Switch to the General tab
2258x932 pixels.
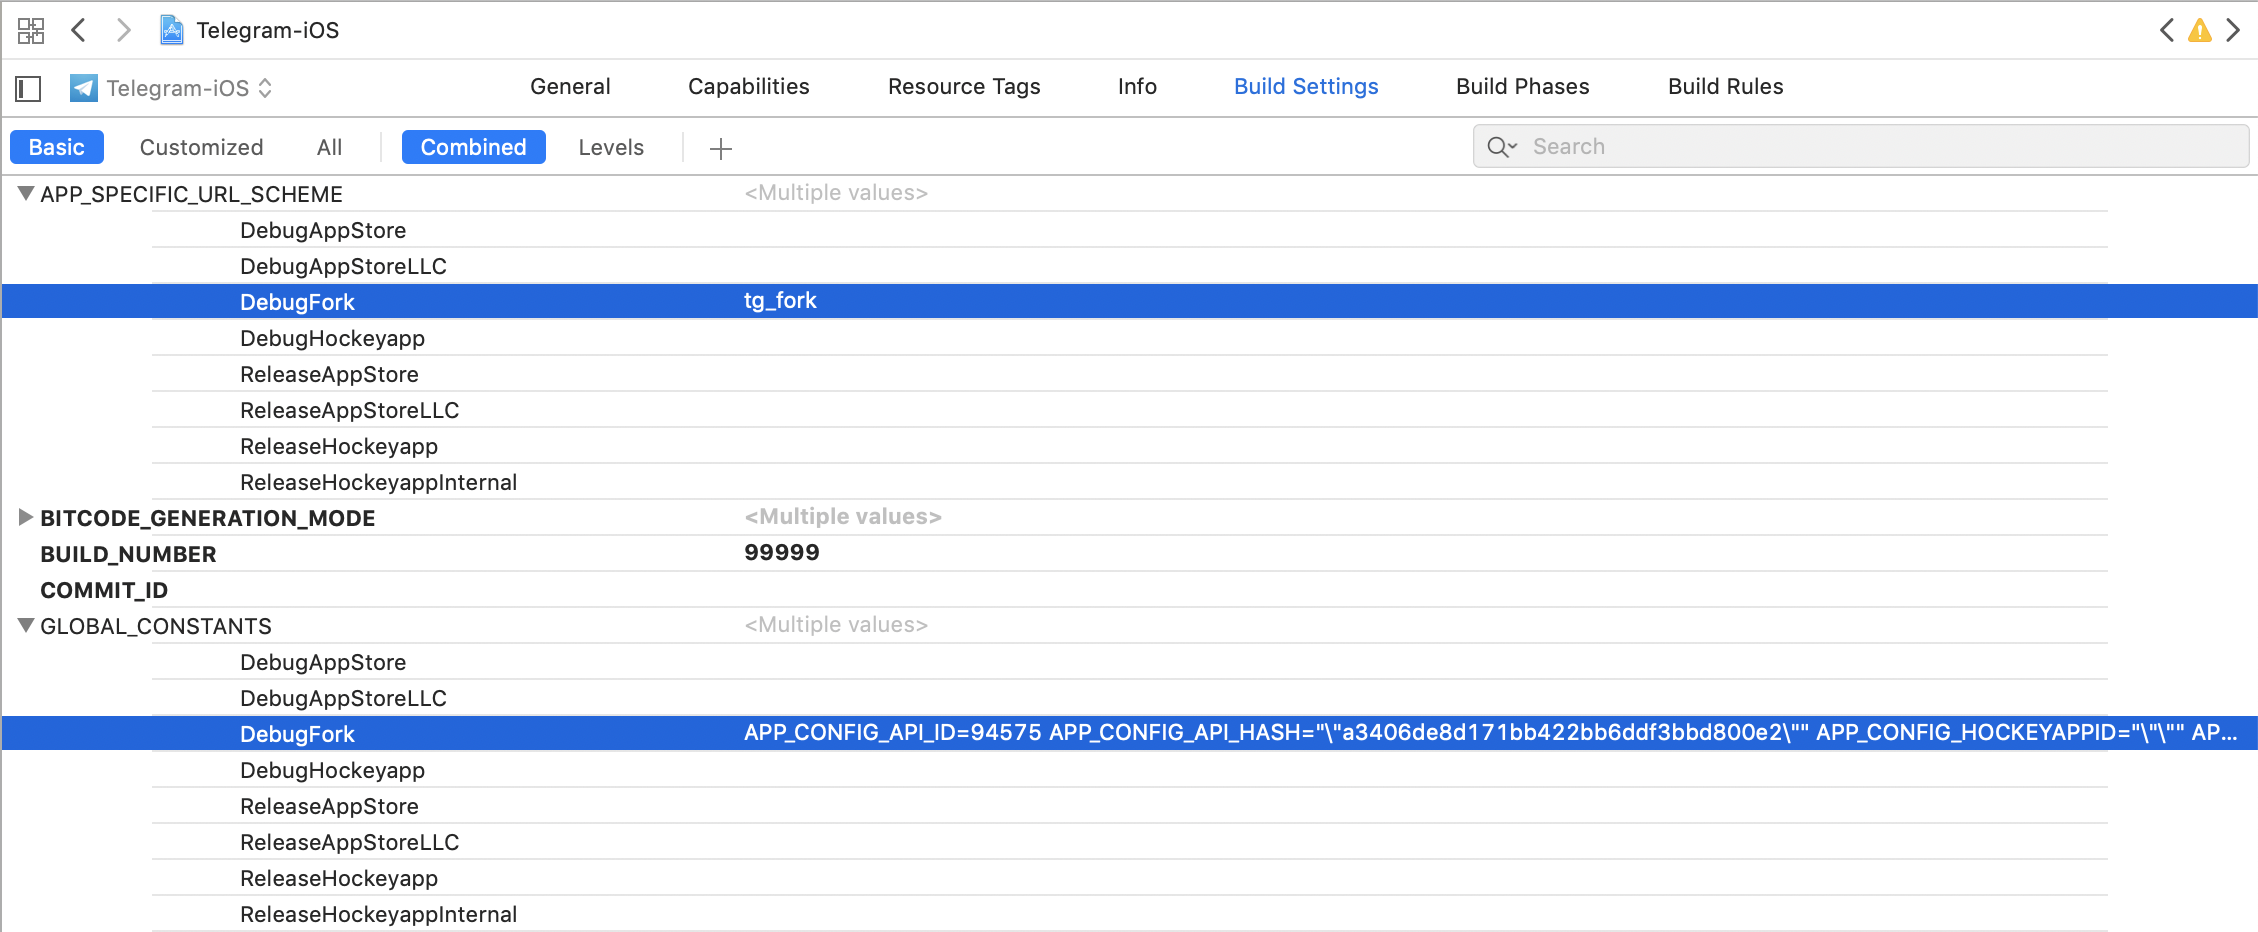pyautogui.click(x=570, y=87)
